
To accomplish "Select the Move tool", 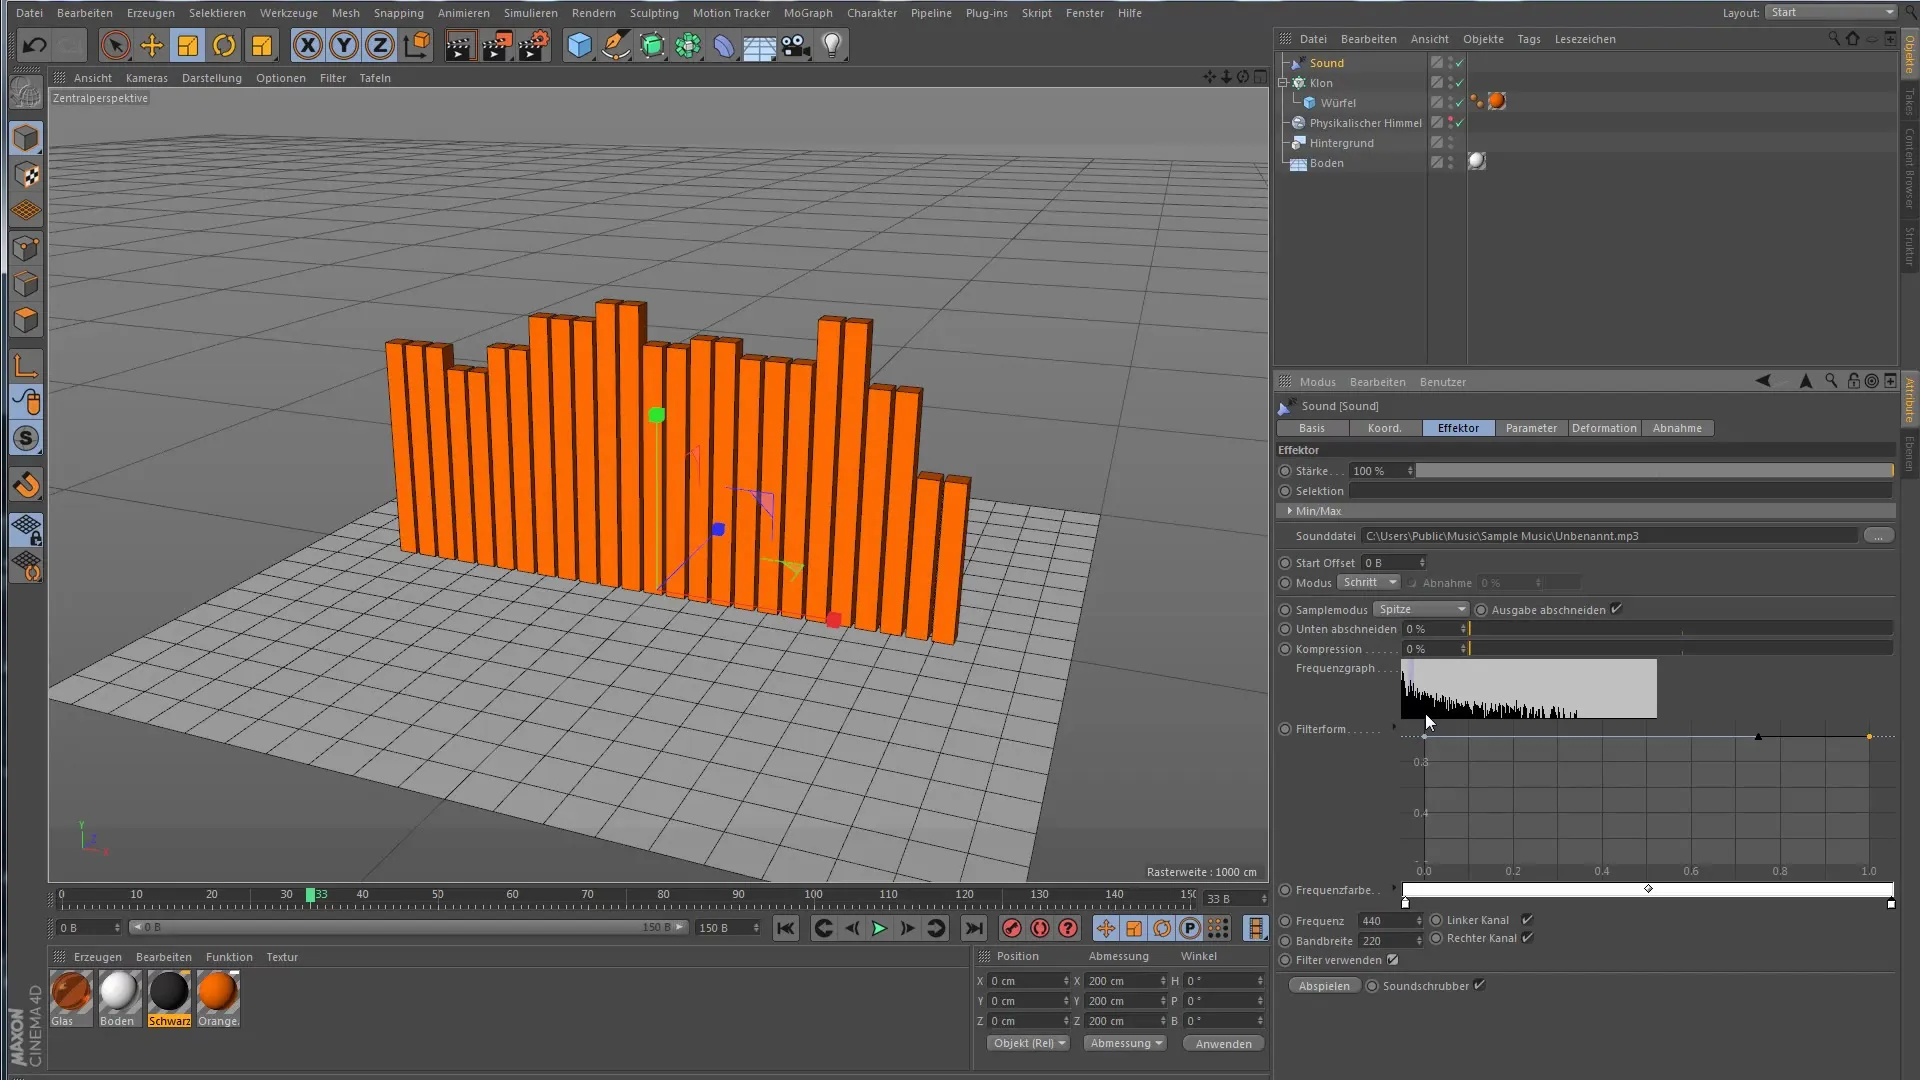I will [152, 45].
